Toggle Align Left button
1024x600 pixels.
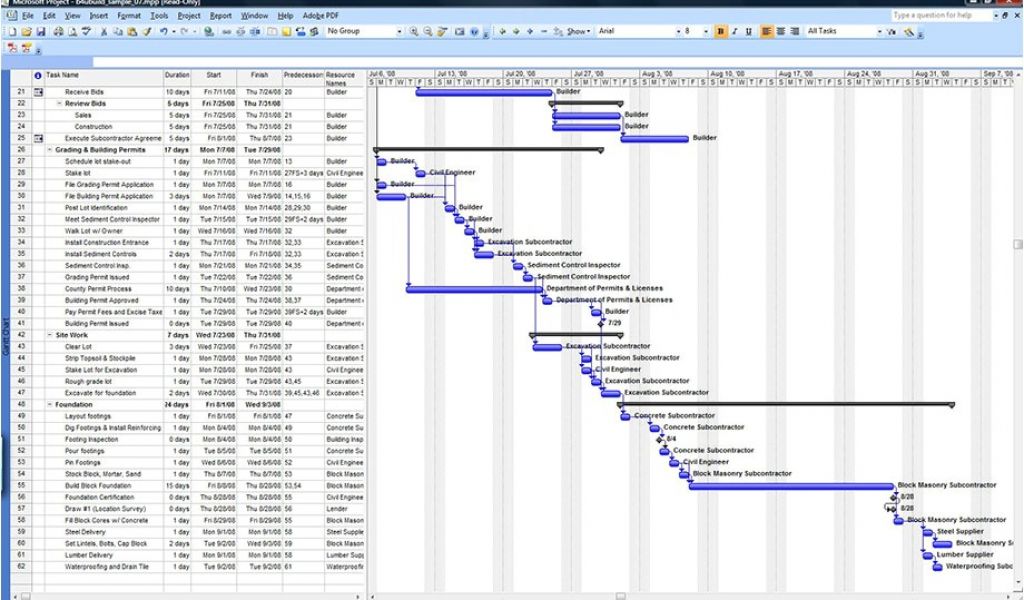pyautogui.click(x=766, y=31)
